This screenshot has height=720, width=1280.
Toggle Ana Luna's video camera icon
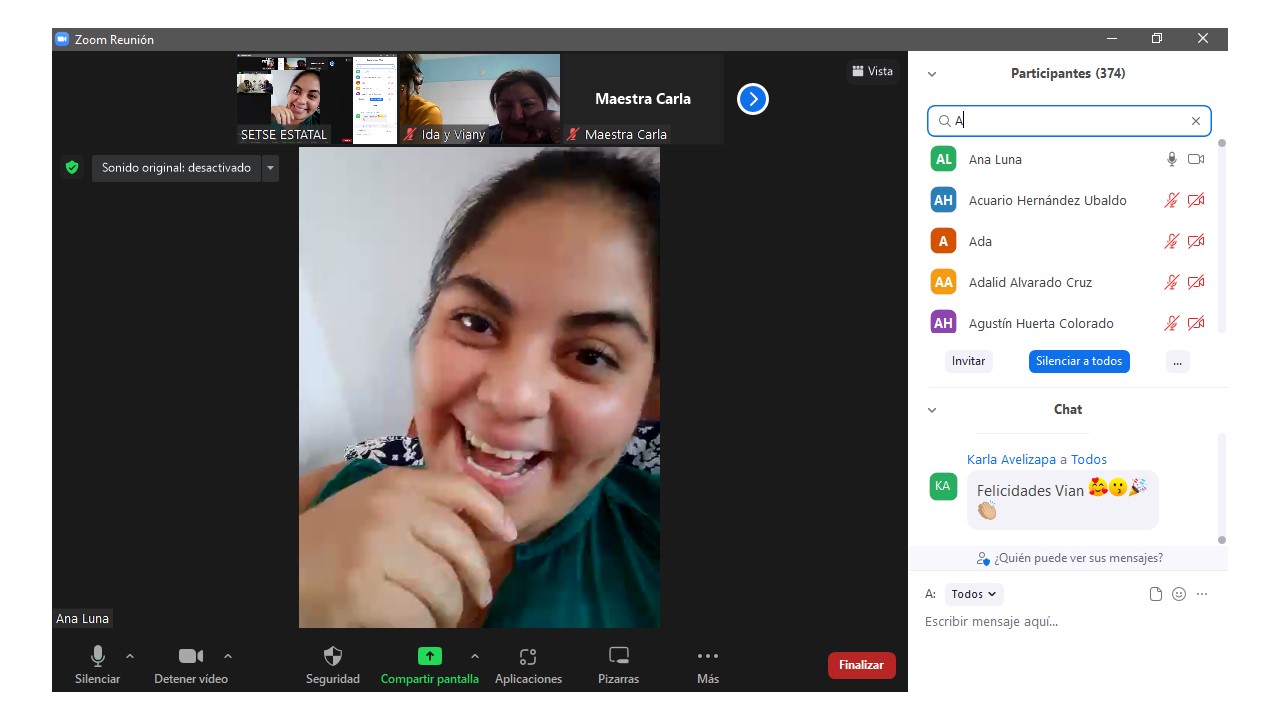point(1196,159)
